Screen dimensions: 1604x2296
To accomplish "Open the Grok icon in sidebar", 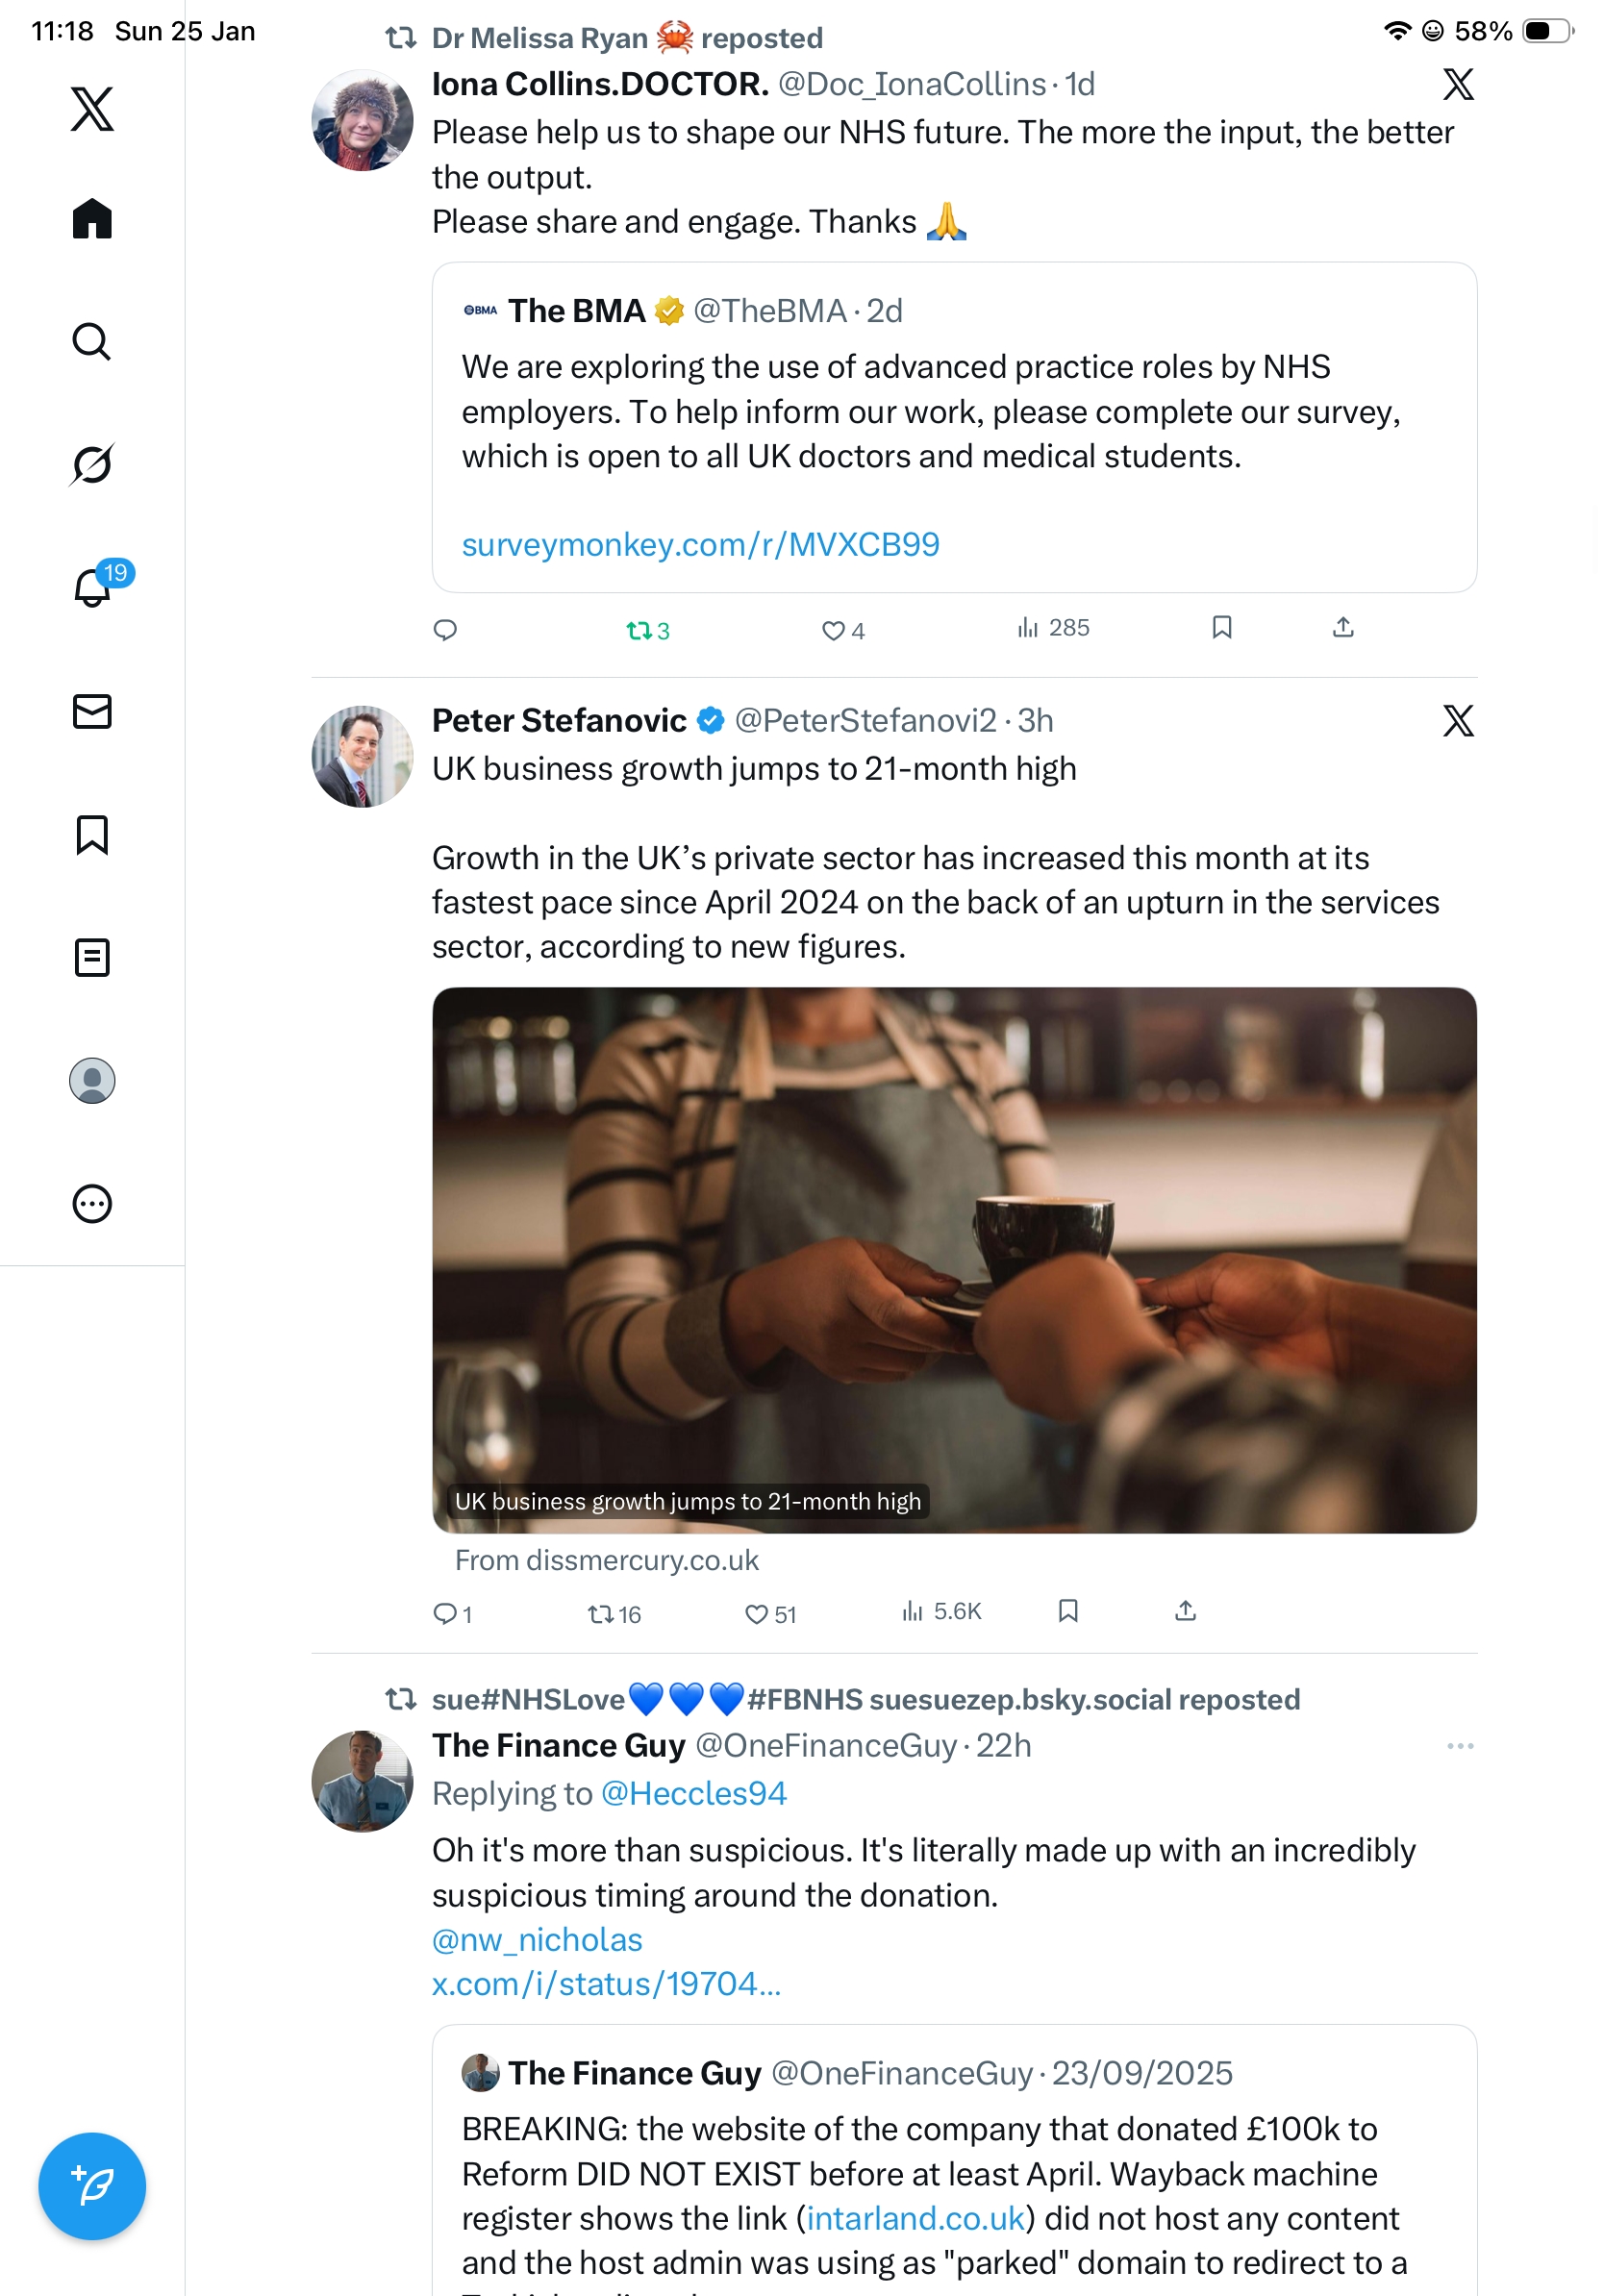I will [92, 464].
